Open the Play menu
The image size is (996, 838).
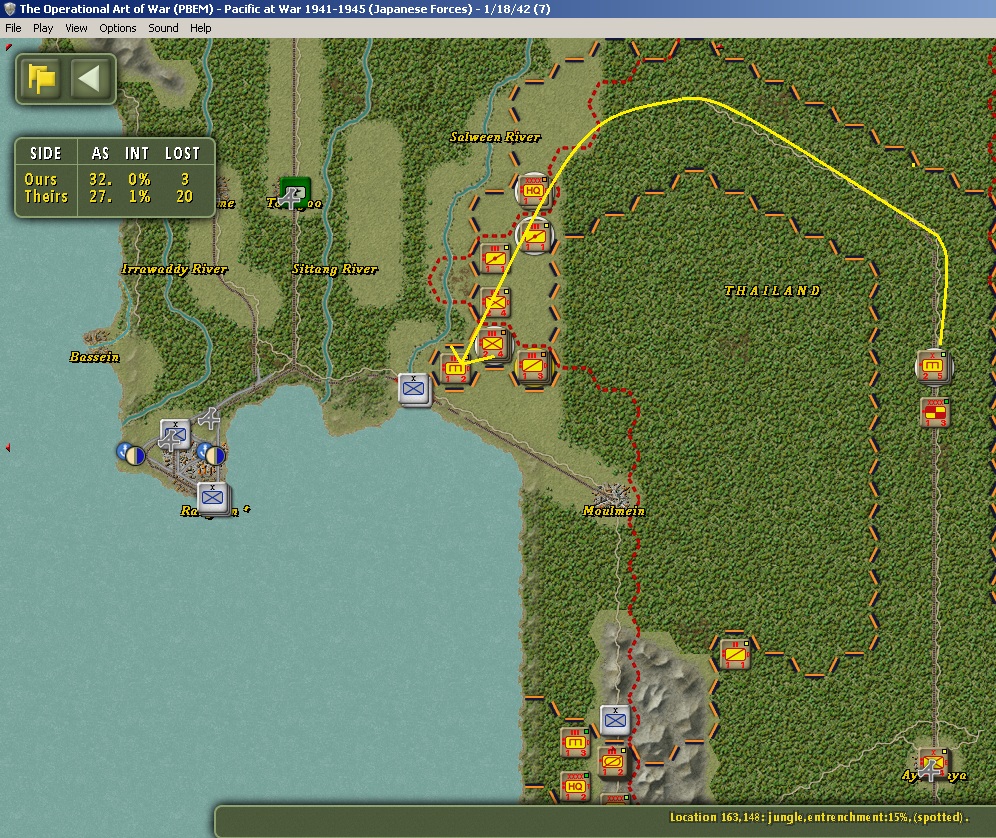[x=43, y=28]
